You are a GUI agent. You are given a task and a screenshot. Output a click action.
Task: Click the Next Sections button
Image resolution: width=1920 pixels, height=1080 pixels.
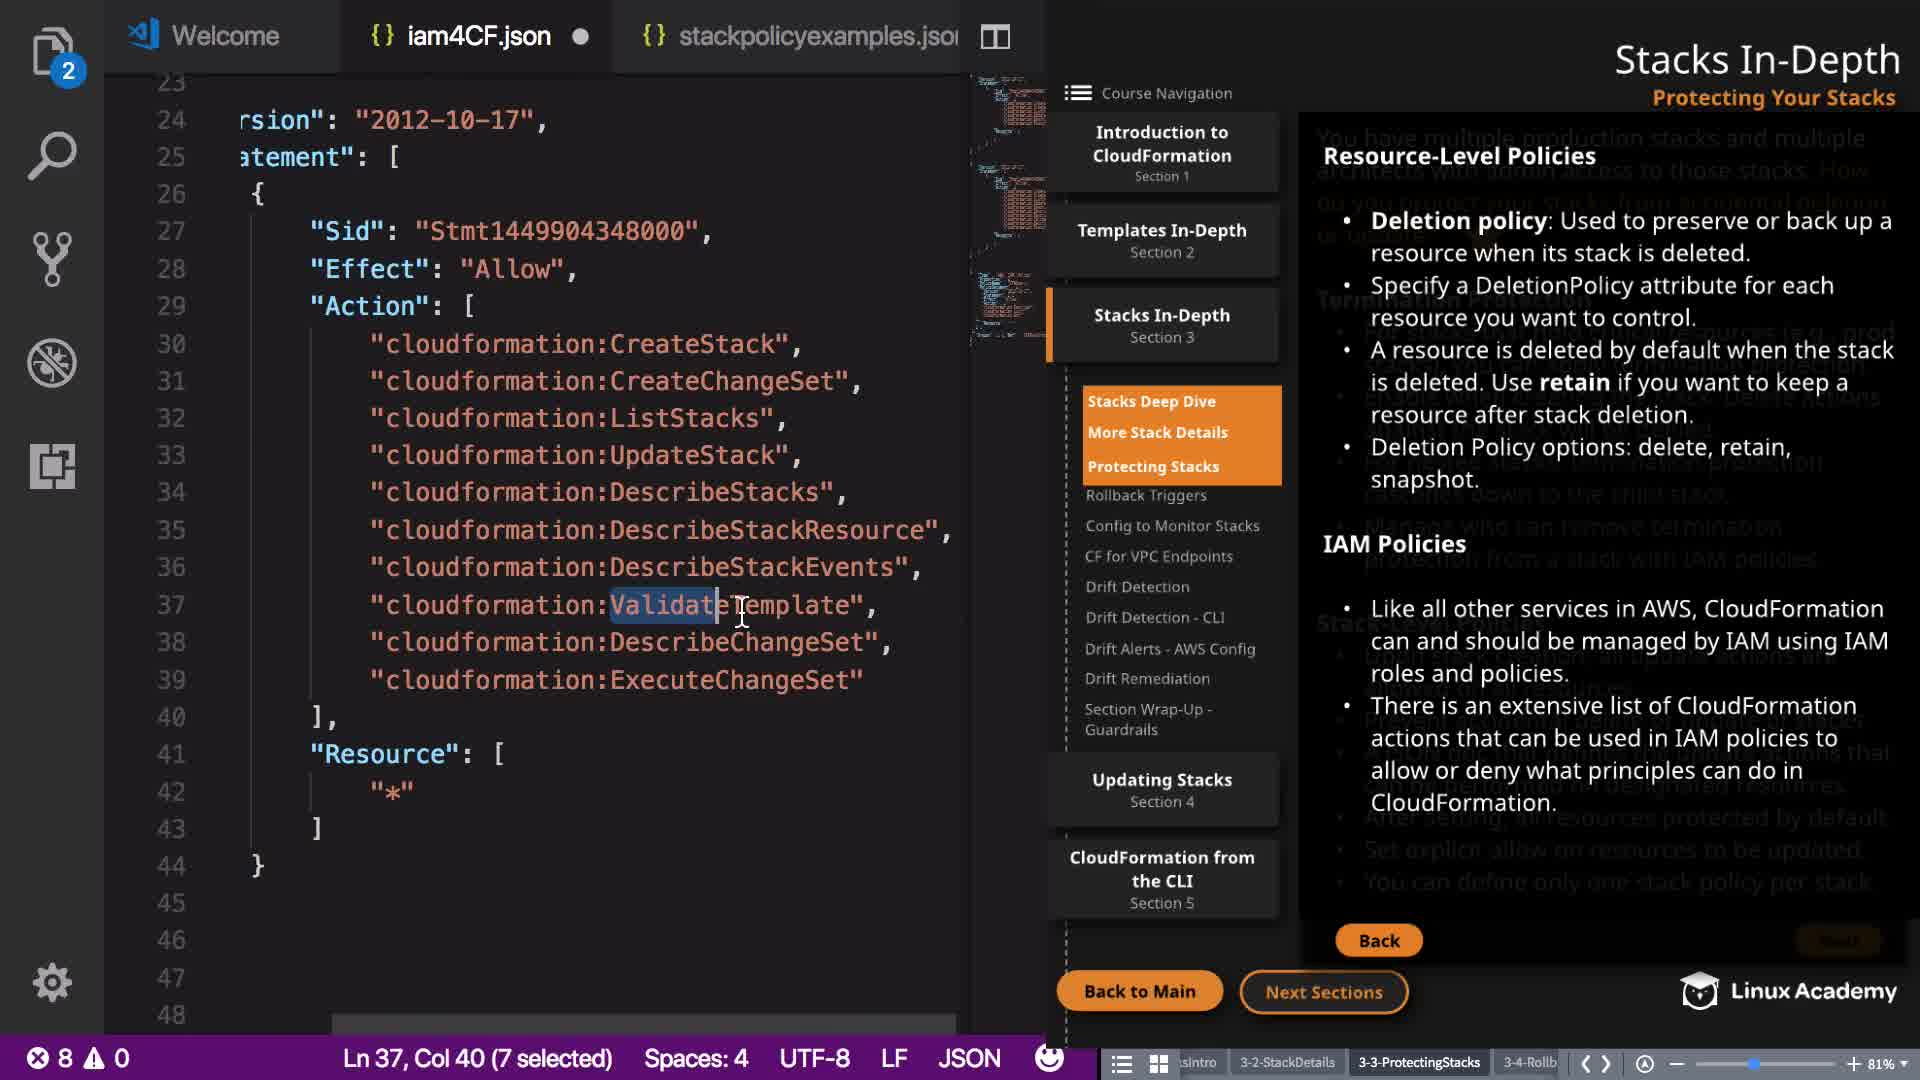(x=1323, y=992)
